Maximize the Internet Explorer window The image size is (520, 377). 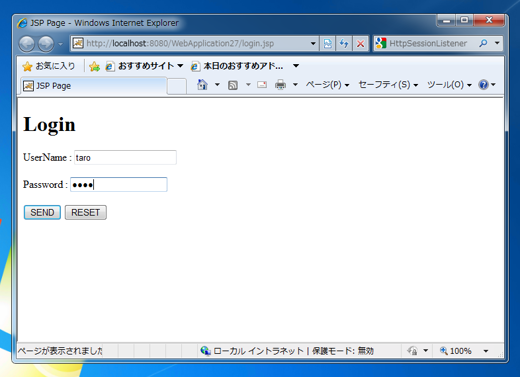point(464,21)
